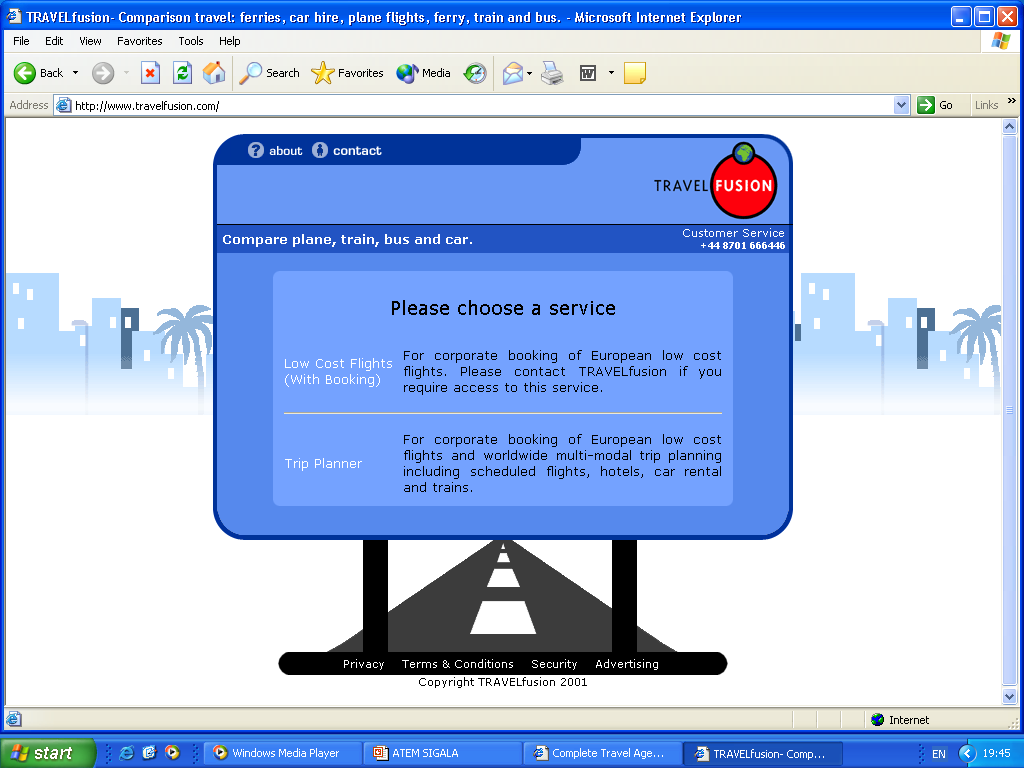1024x768 pixels.
Task: Expand the address bar dropdown arrow
Action: pyautogui.click(x=902, y=105)
